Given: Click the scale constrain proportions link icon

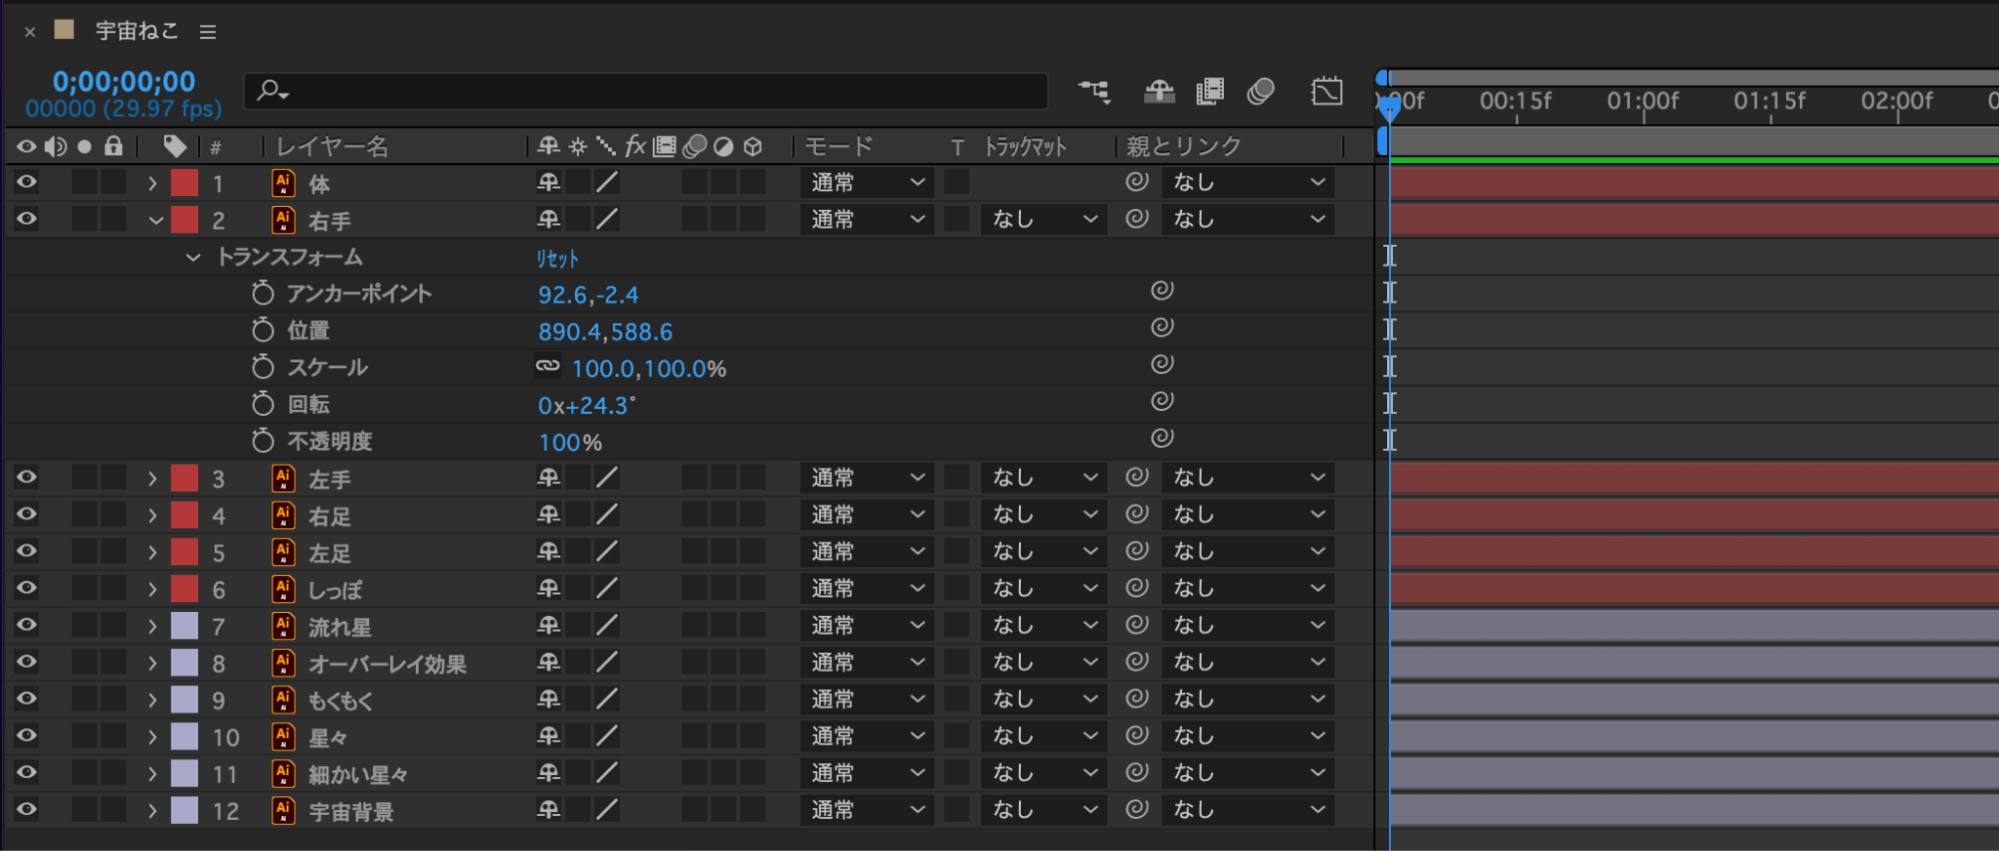Looking at the screenshot, I should coord(548,367).
